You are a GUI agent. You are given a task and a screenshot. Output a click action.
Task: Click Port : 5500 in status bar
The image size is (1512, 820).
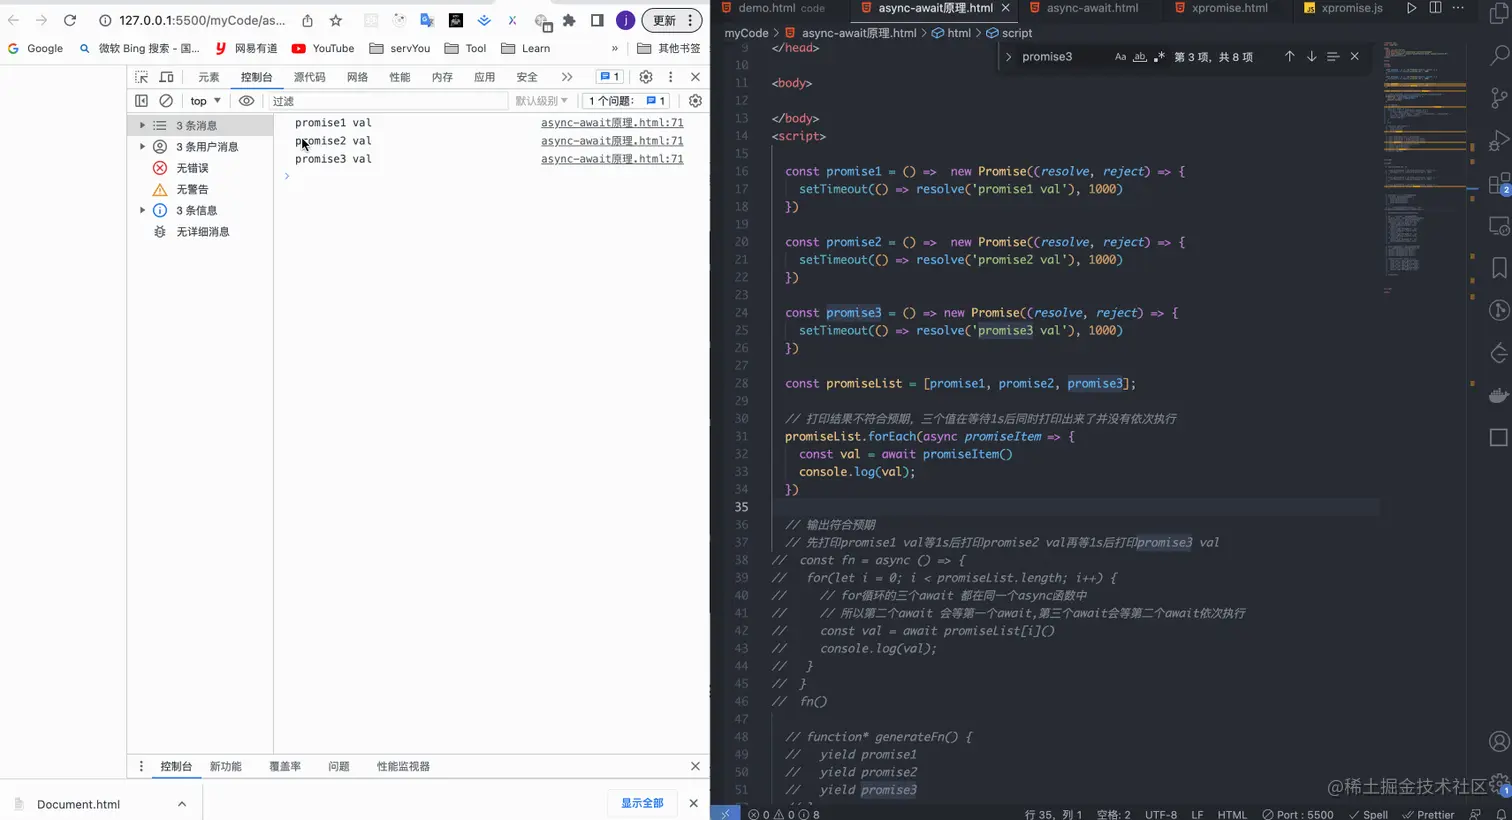(x=1297, y=814)
